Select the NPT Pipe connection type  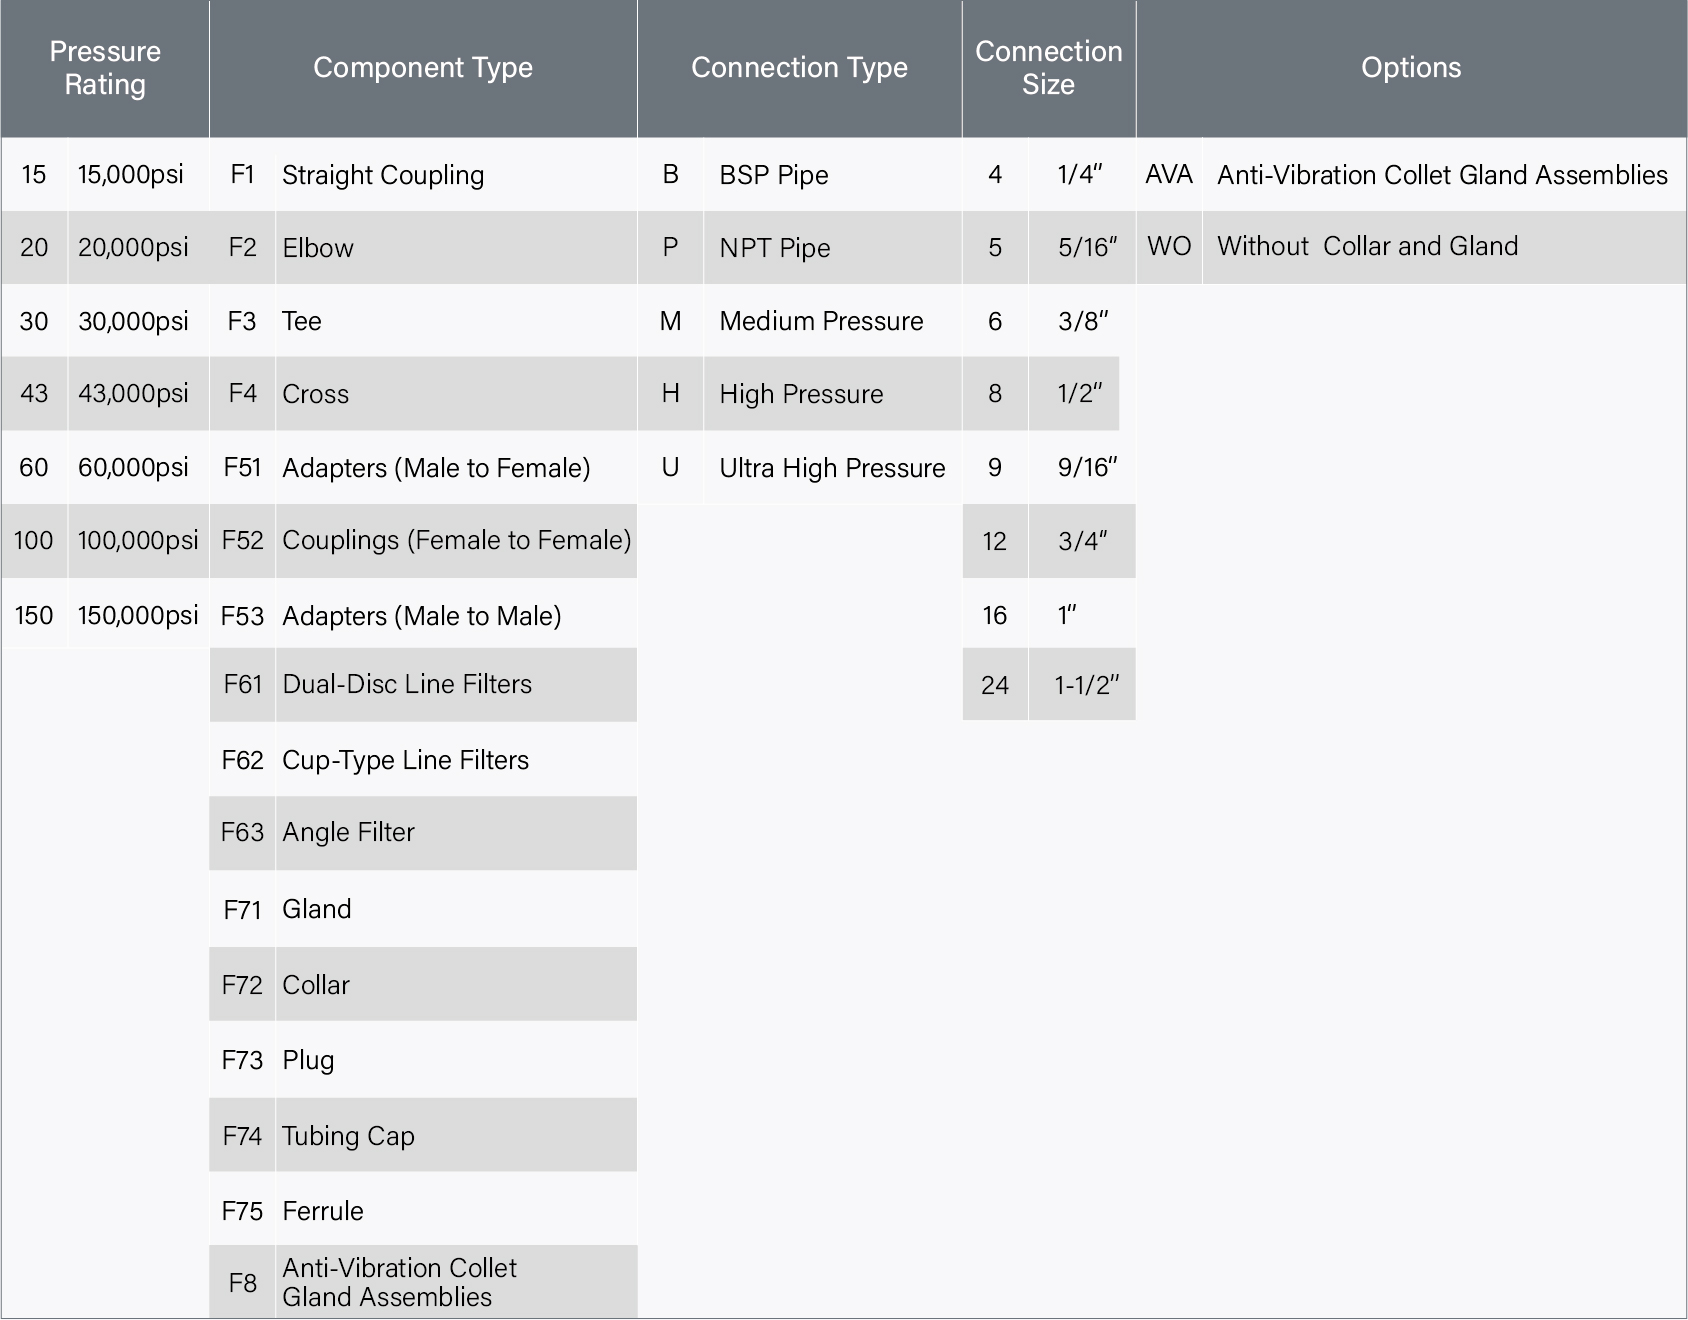click(x=774, y=248)
